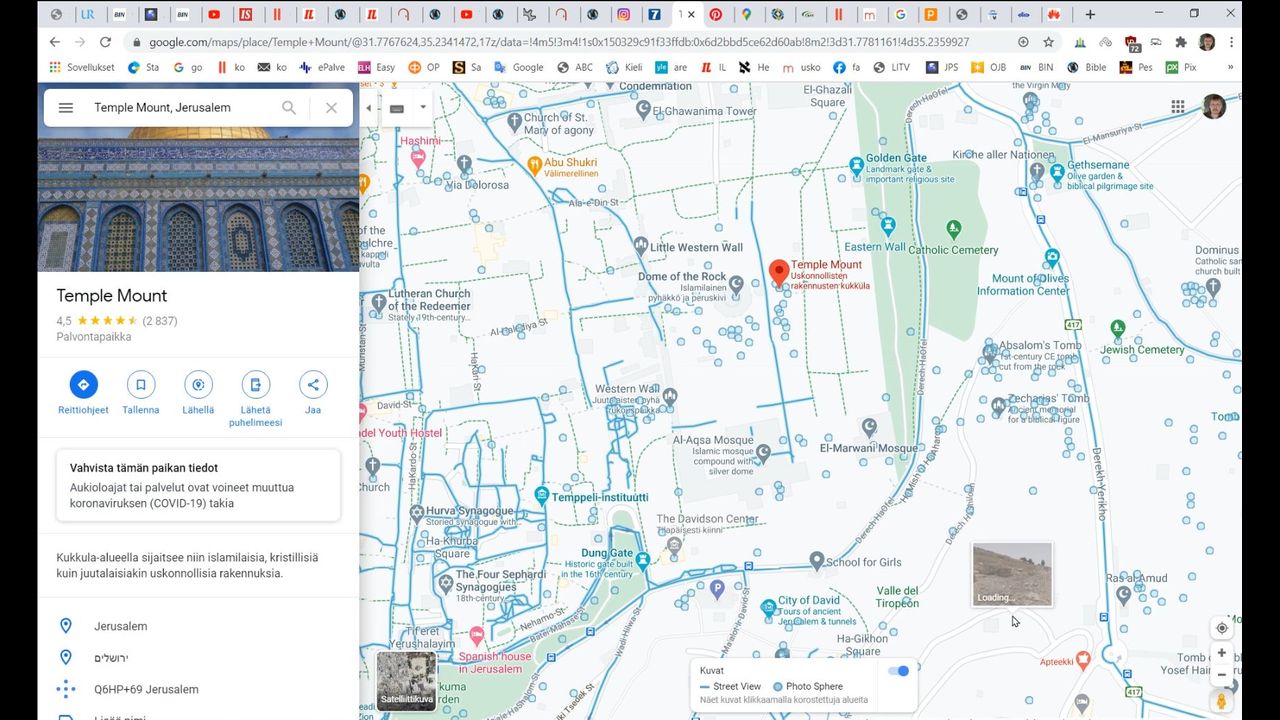Open the keyboard input tools dropdown arrow

point(423,108)
